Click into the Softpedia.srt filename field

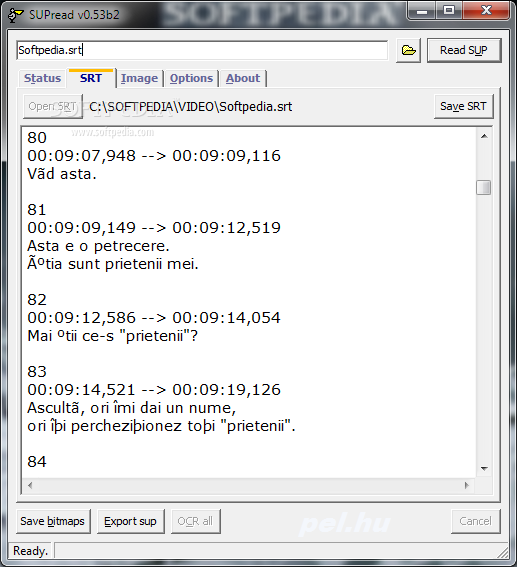(x=202, y=50)
